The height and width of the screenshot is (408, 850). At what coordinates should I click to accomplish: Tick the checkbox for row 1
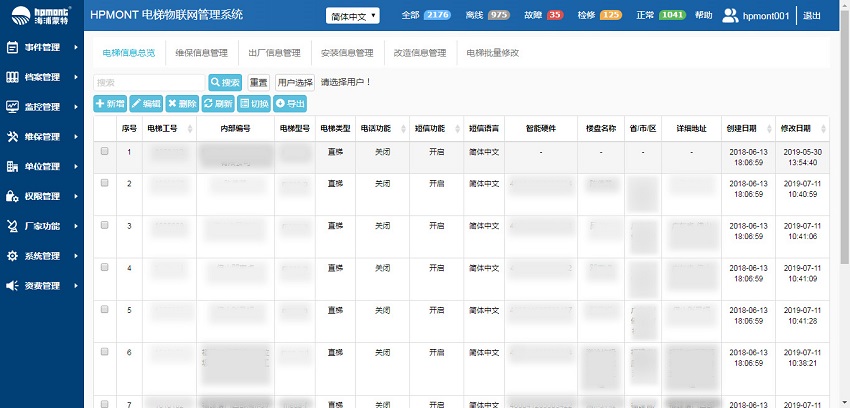tap(105, 152)
